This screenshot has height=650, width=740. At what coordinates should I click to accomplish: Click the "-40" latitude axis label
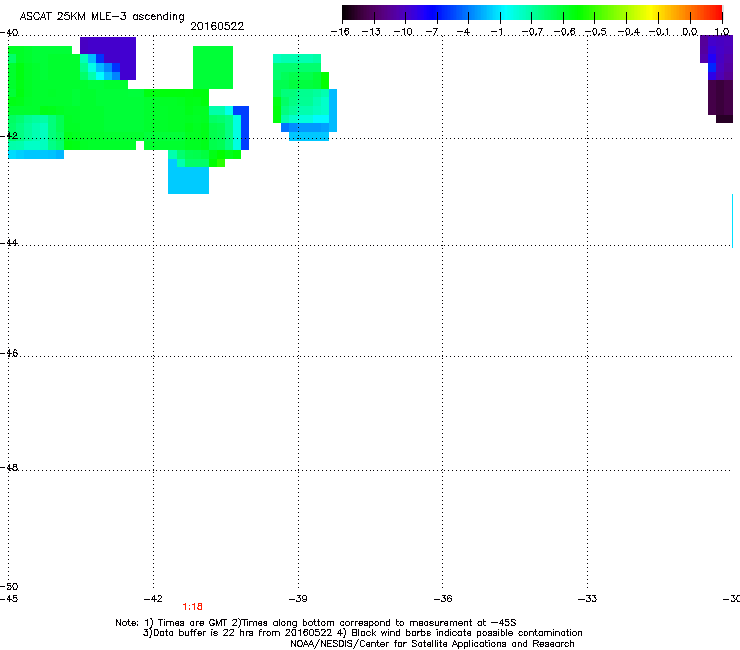point(9,33)
